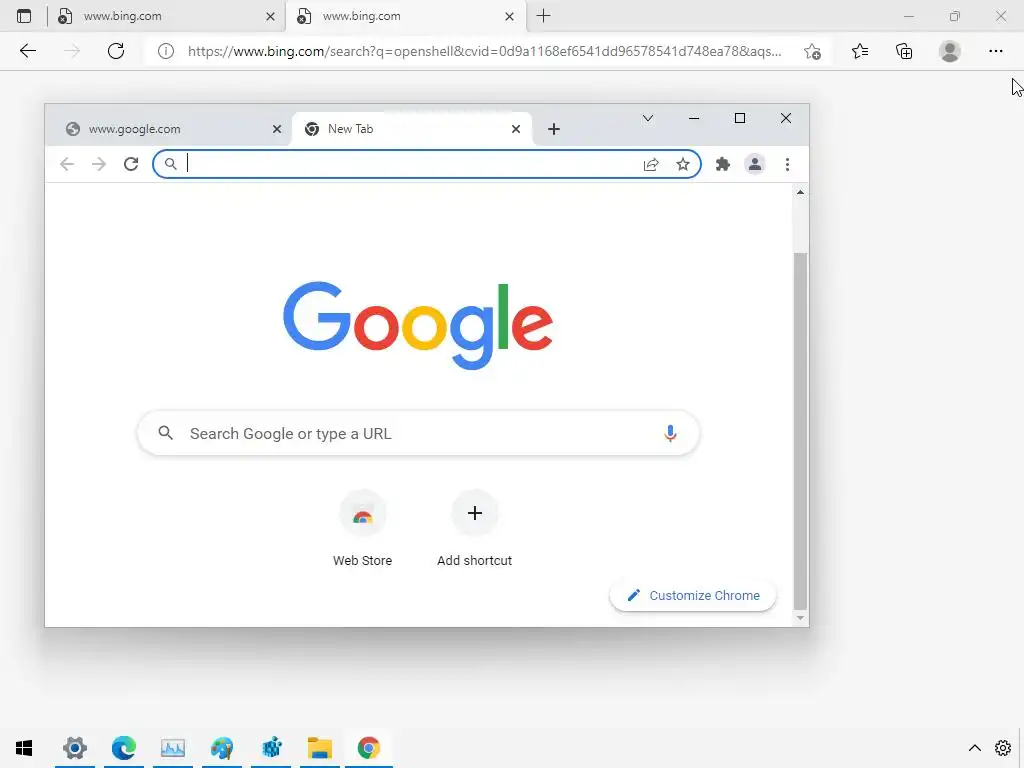
Task: Bookmark this tab with the star icon
Action: click(x=683, y=165)
